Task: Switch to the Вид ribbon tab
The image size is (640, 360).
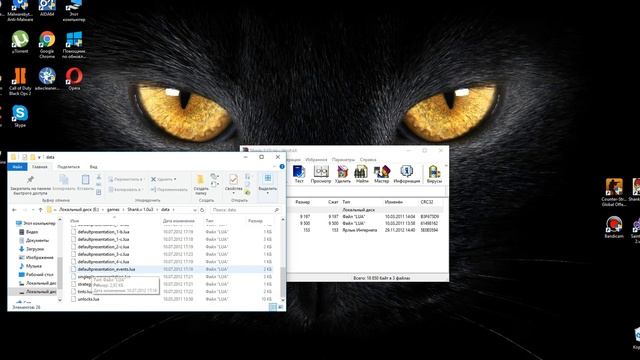Action: tap(93, 167)
